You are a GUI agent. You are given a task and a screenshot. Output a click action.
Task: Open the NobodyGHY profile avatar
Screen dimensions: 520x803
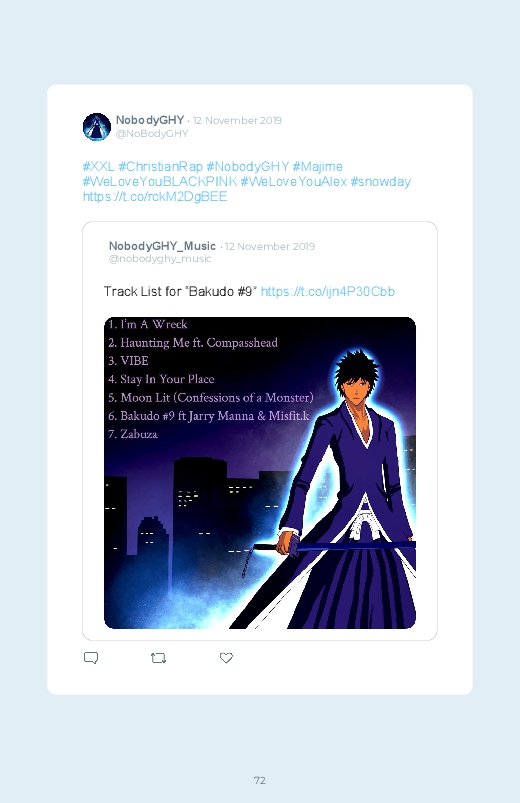point(97,126)
